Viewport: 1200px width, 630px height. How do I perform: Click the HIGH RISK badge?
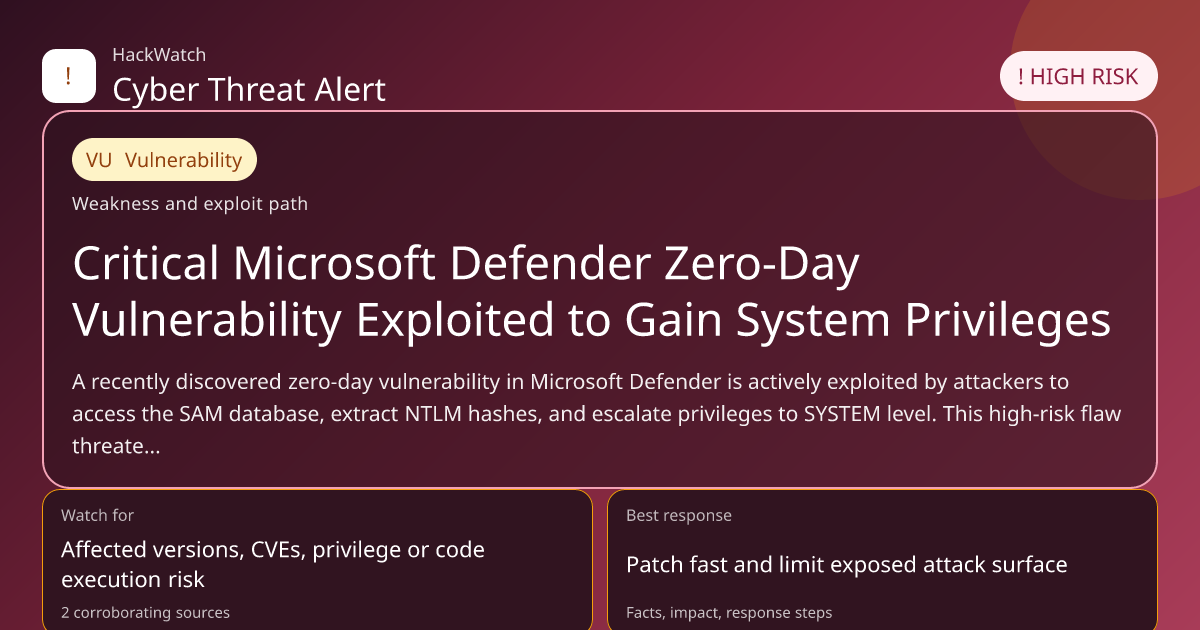tap(1078, 77)
